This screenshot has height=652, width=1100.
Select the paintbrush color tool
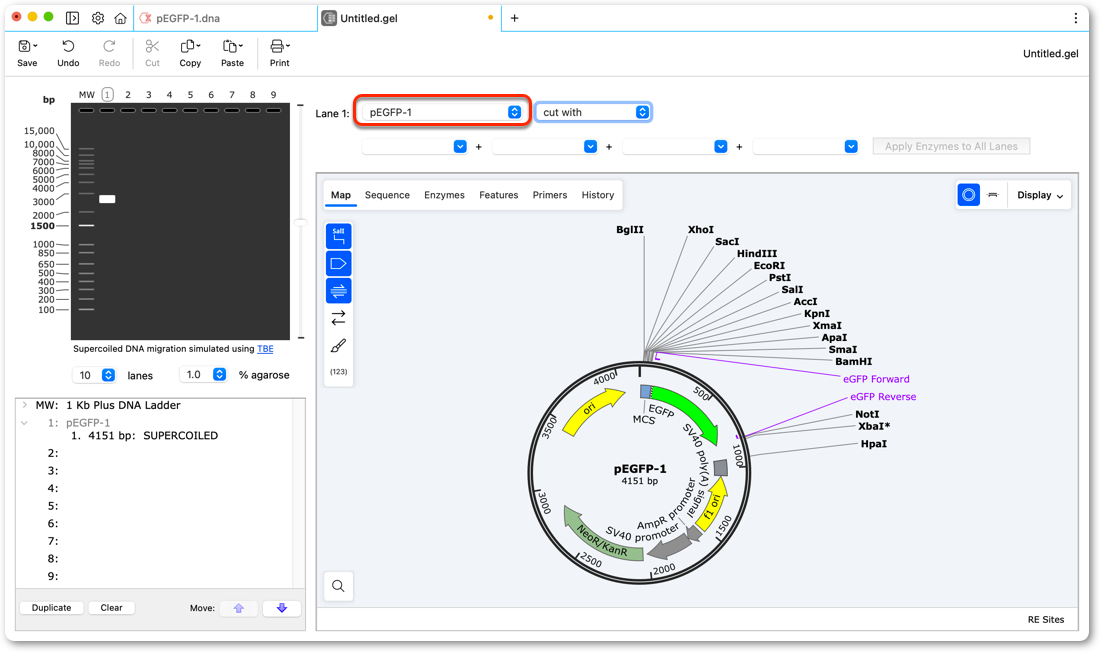click(339, 345)
